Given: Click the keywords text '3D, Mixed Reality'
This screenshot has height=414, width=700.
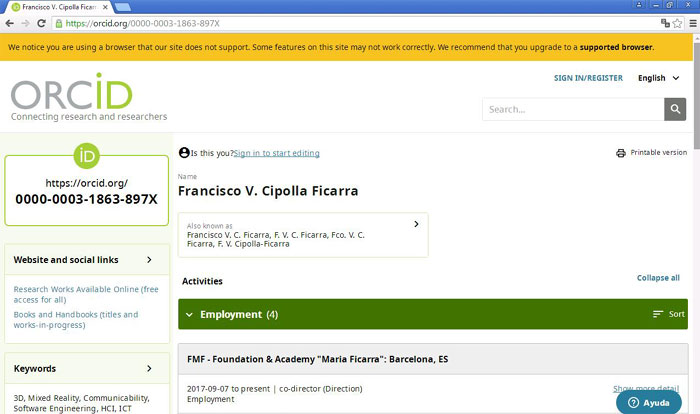Looking at the screenshot, I should point(46,397).
